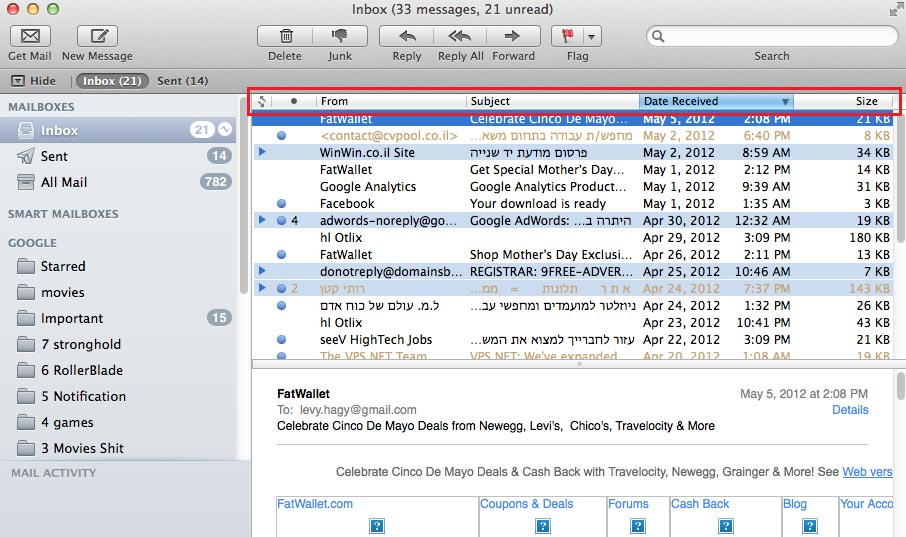Reply All with double arrow icon
The height and width of the screenshot is (537, 906).
(x=460, y=36)
